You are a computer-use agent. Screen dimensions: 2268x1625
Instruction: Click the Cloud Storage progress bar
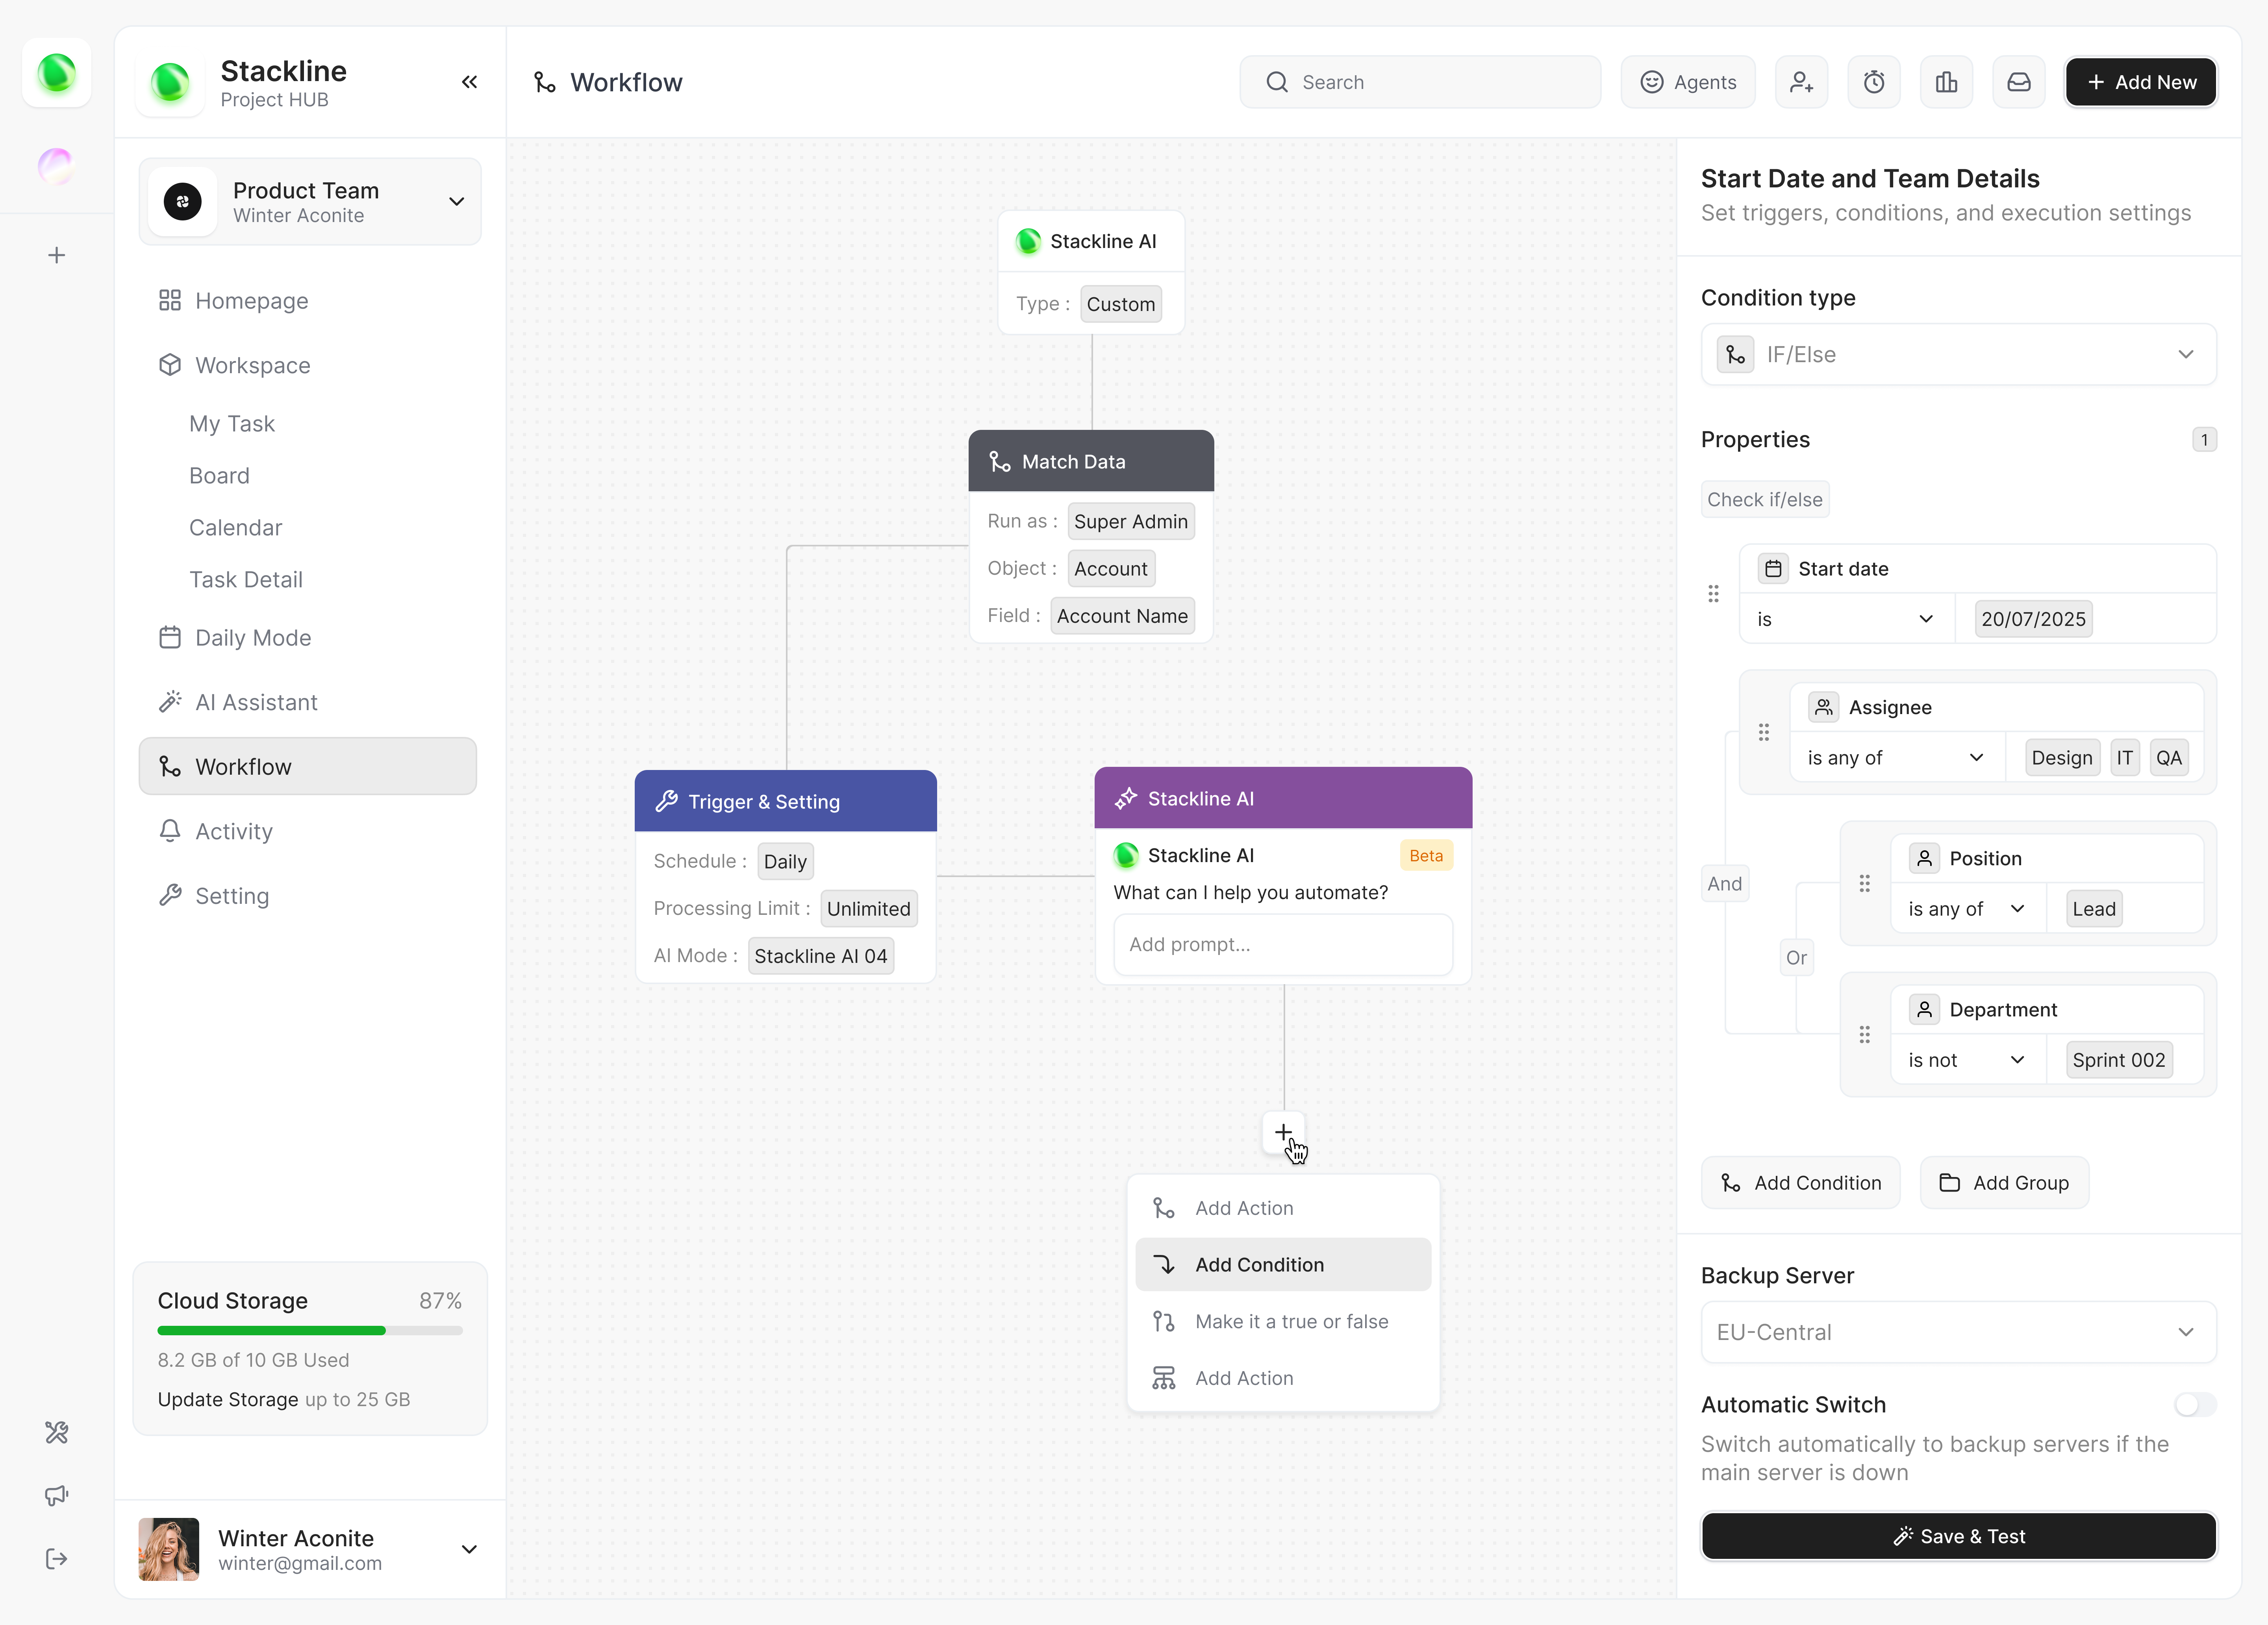point(310,1330)
